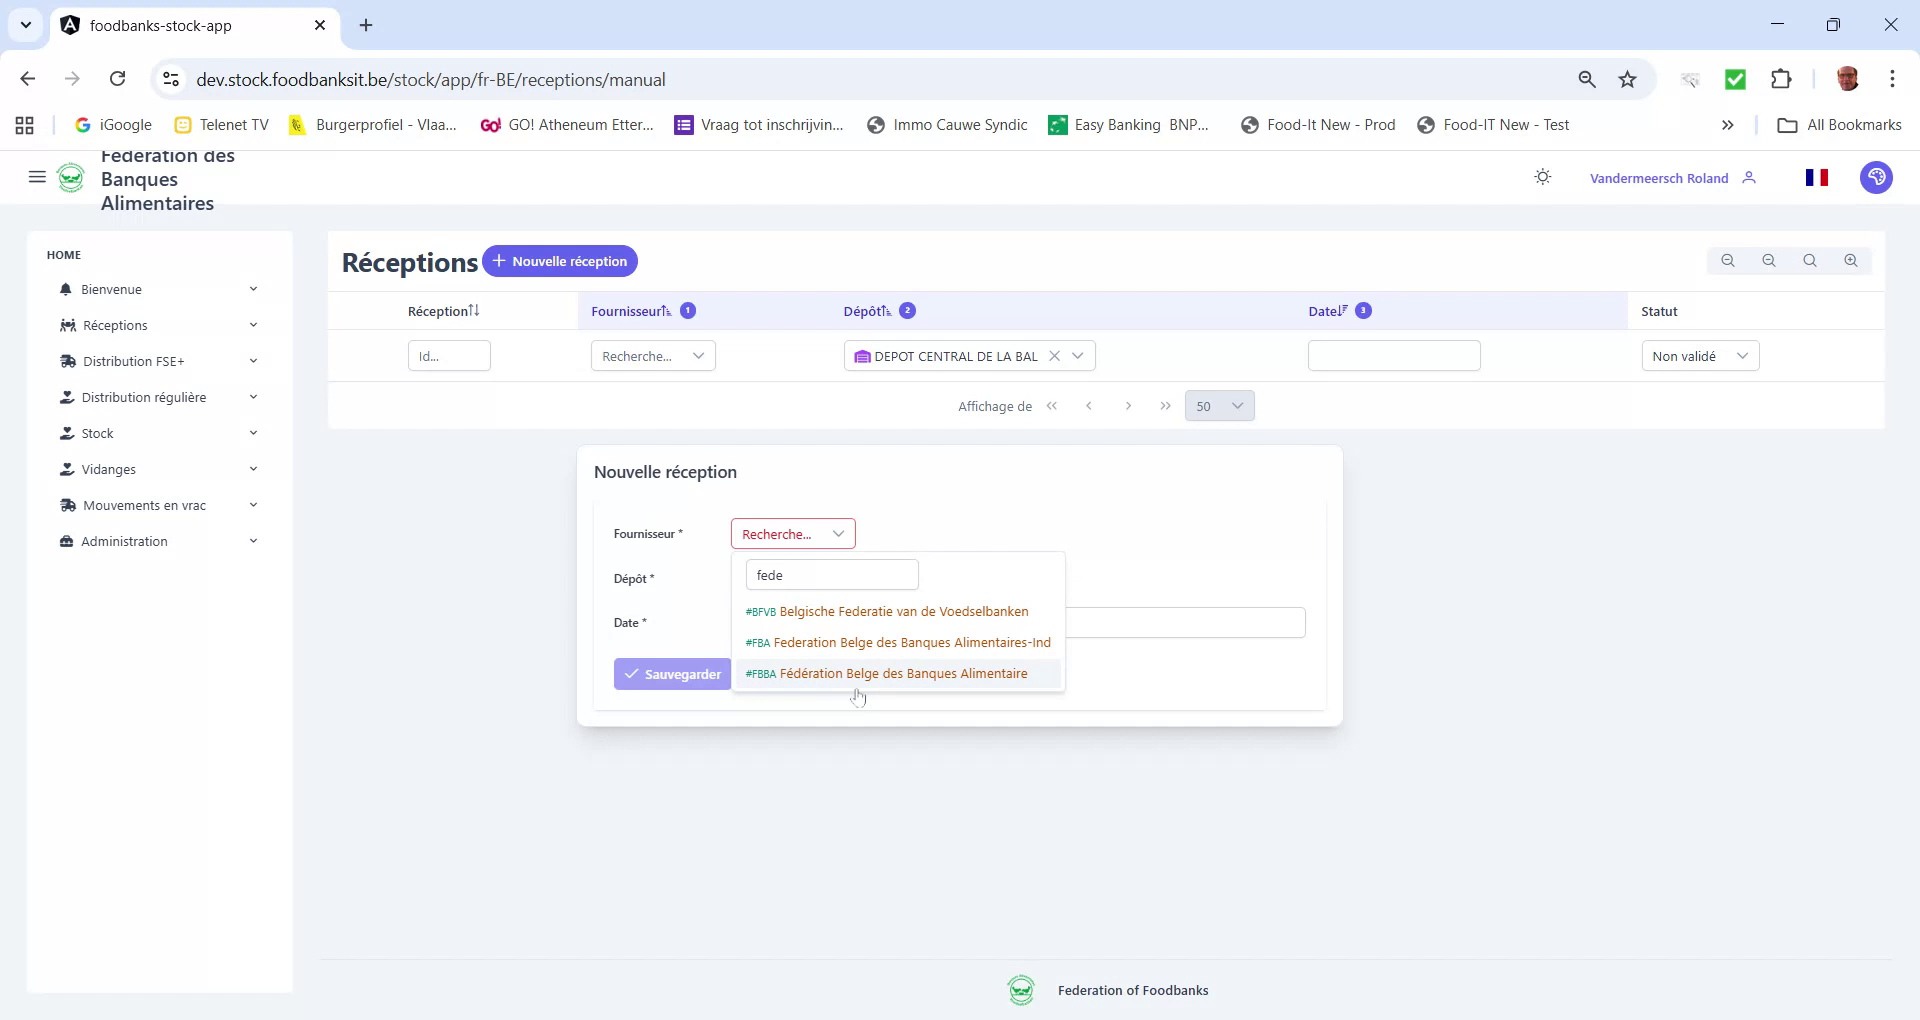This screenshot has width=1920, height=1020.
Task: Zoom out the table with minus magnifier
Action: 1769,260
